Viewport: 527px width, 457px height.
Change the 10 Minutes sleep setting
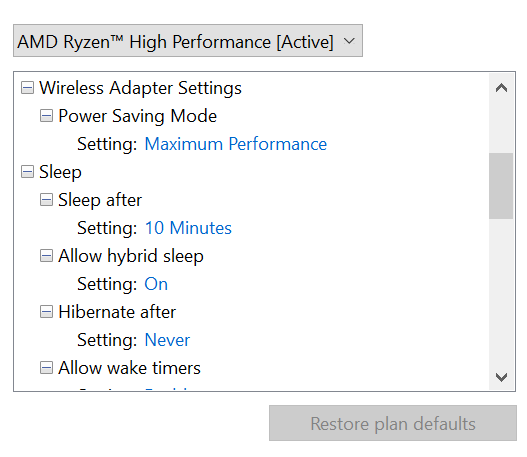(188, 228)
